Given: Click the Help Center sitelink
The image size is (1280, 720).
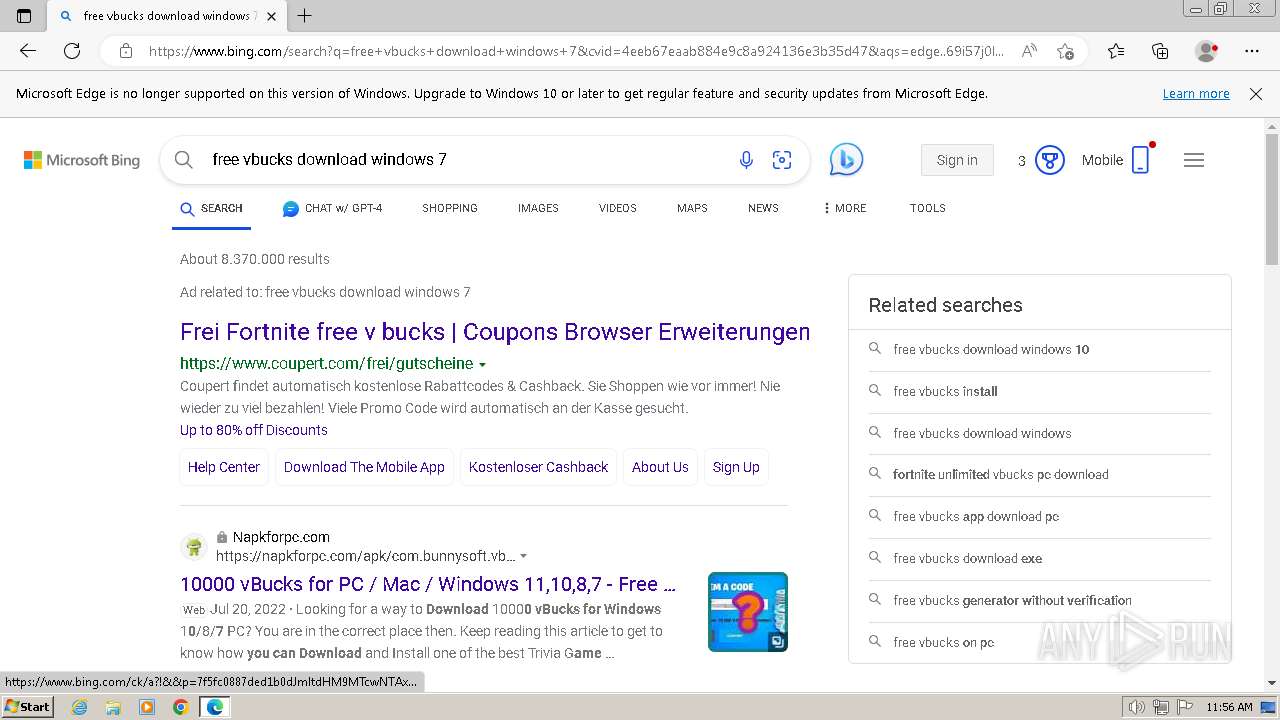Looking at the screenshot, I should click(x=224, y=467).
